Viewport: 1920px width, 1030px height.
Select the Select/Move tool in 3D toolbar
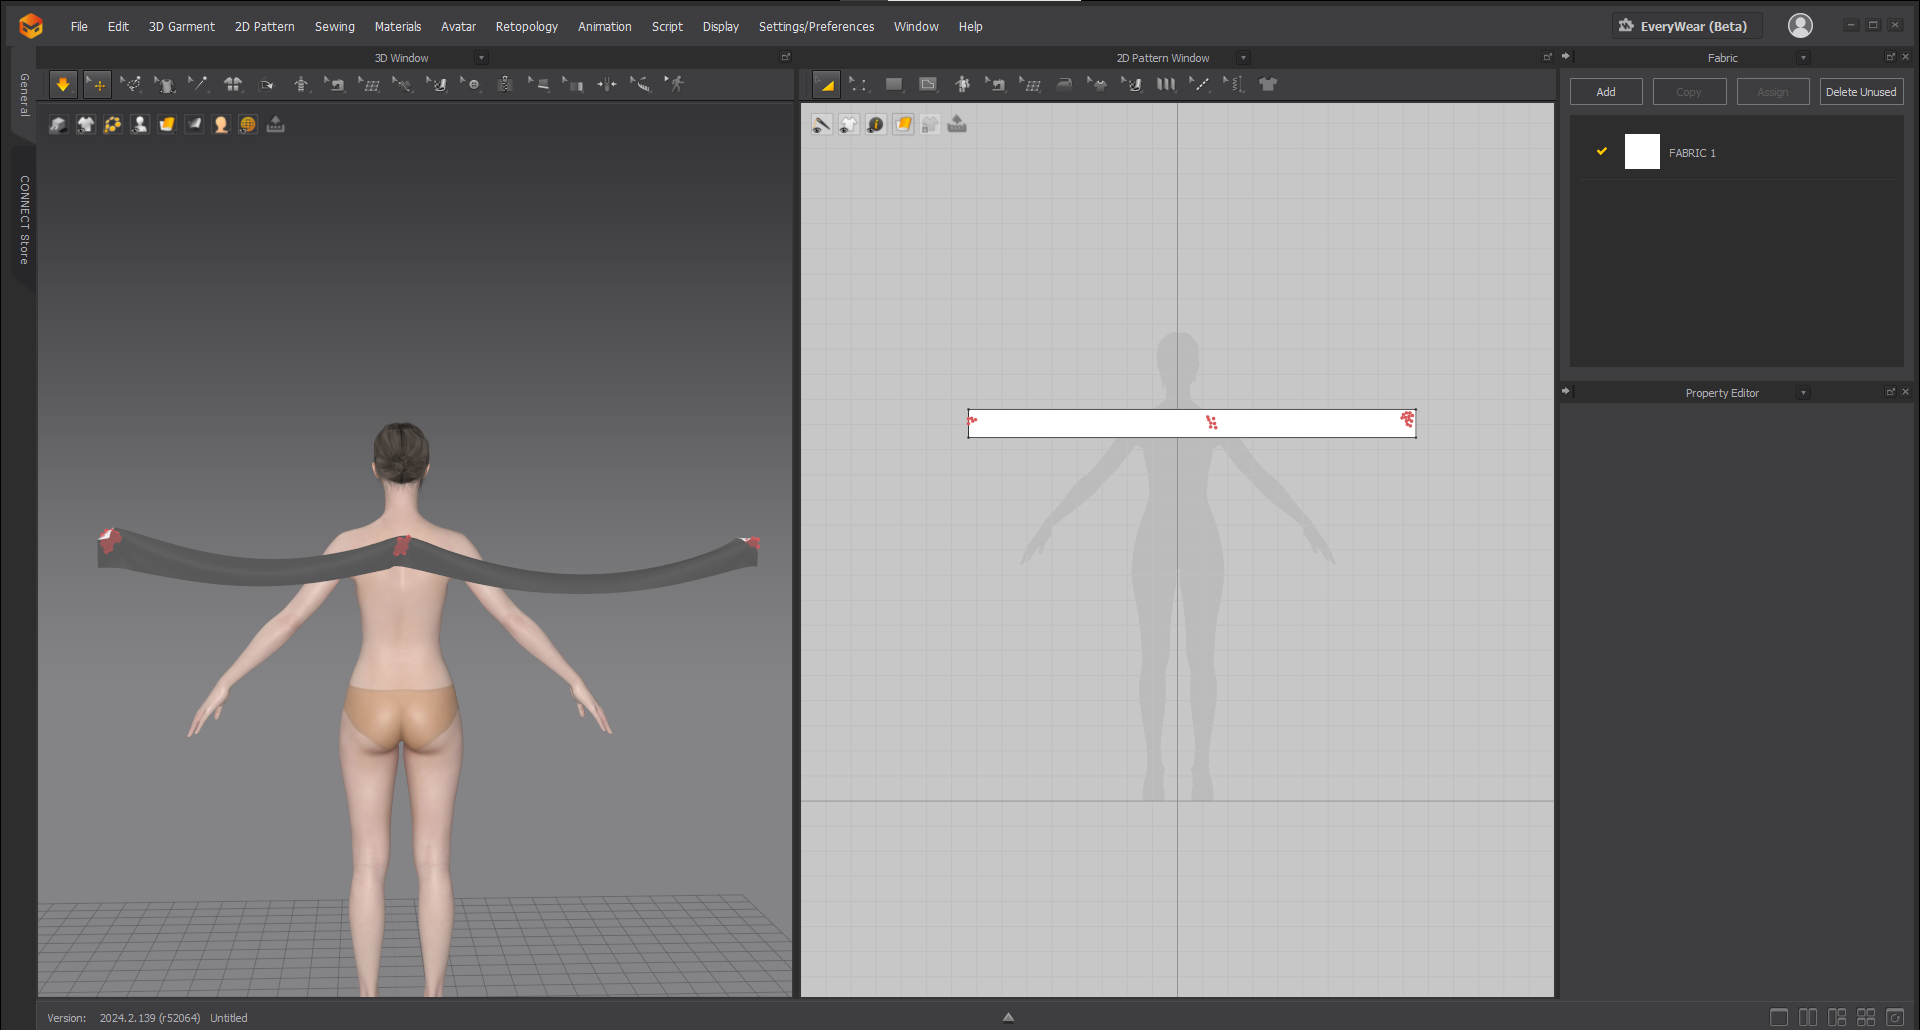click(97, 85)
